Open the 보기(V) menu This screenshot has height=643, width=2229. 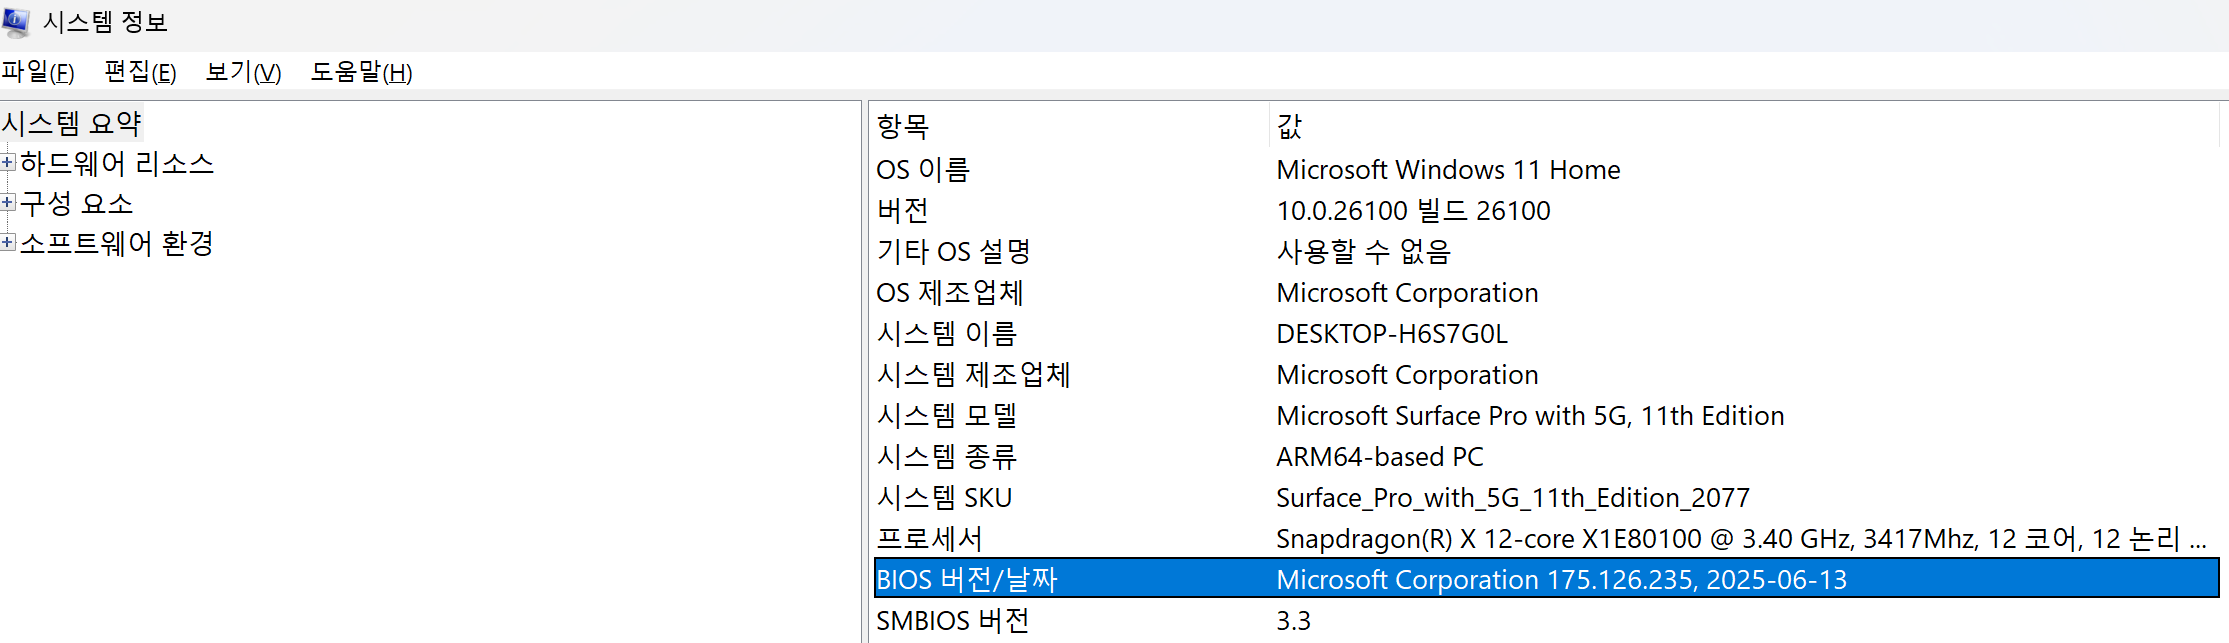pyautogui.click(x=243, y=72)
